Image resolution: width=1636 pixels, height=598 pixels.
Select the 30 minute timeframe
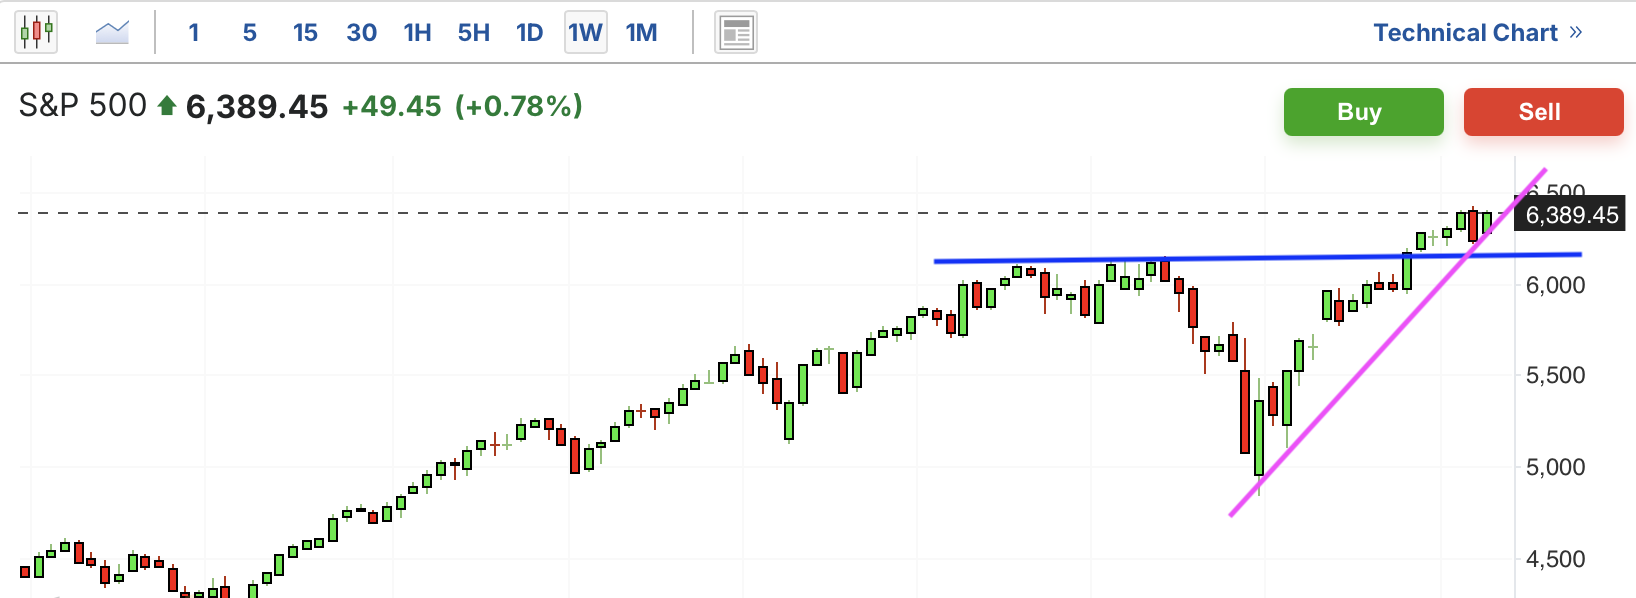pyautogui.click(x=361, y=33)
